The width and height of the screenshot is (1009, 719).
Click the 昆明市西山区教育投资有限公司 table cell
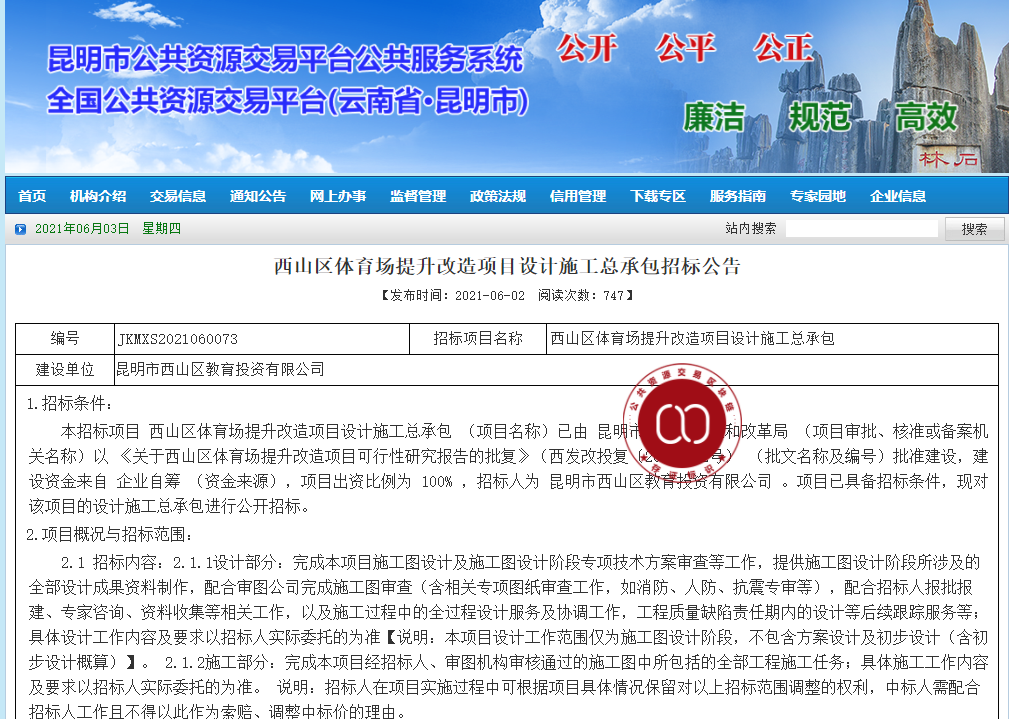coord(557,369)
